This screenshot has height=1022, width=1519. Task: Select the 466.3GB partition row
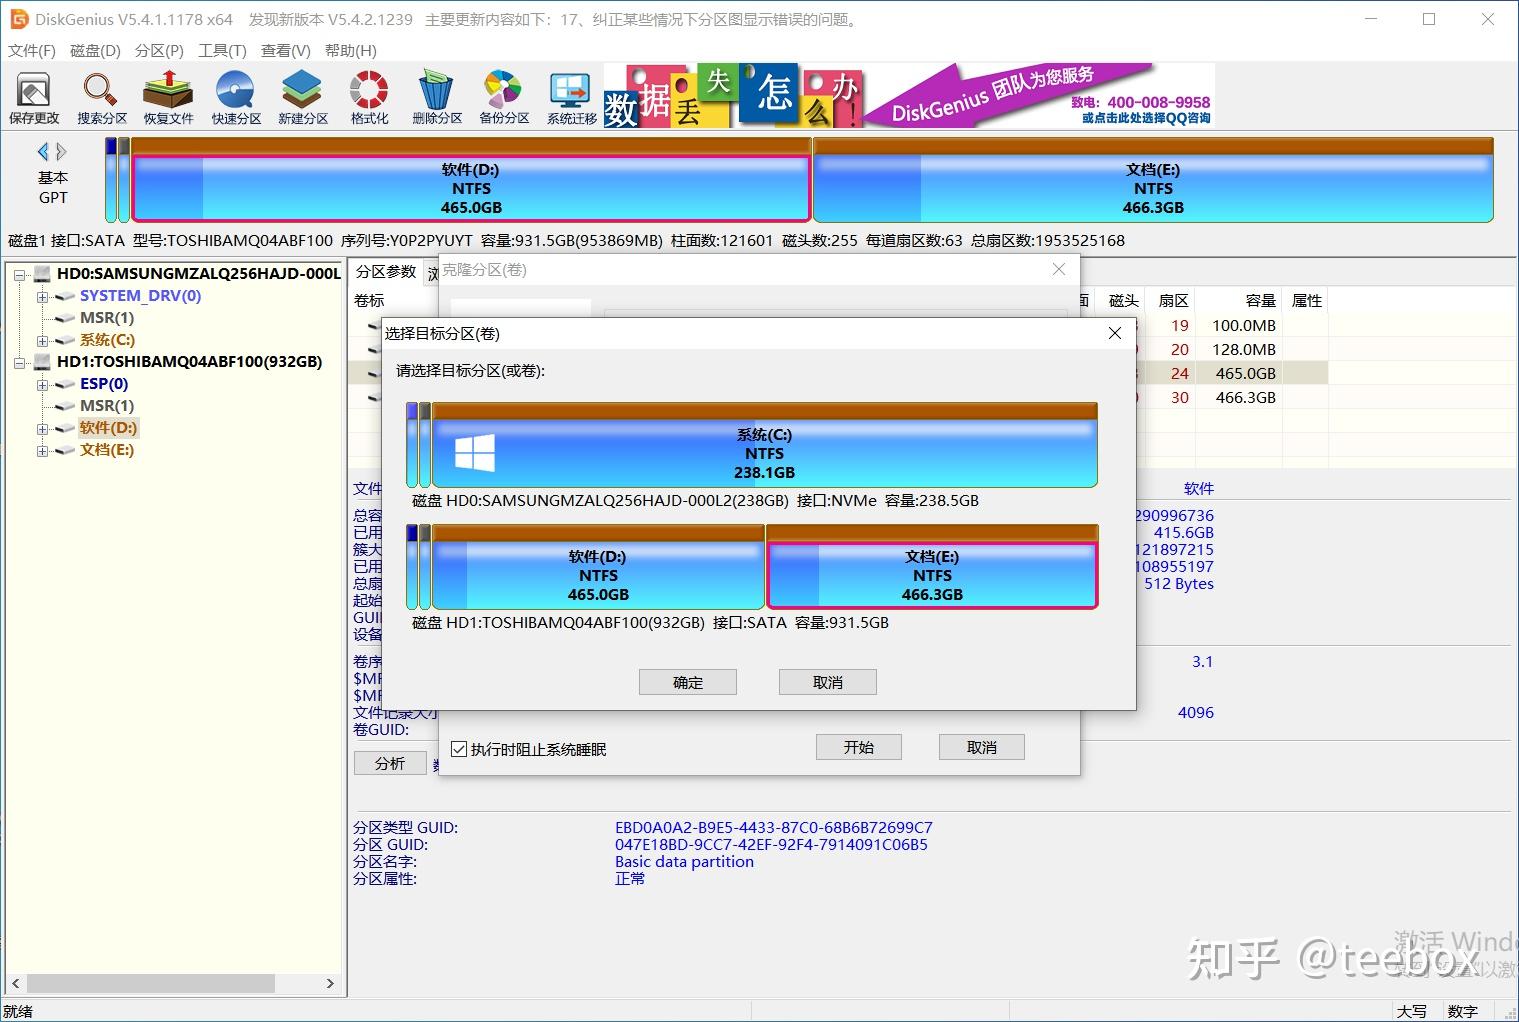click(x=840, y=397)
